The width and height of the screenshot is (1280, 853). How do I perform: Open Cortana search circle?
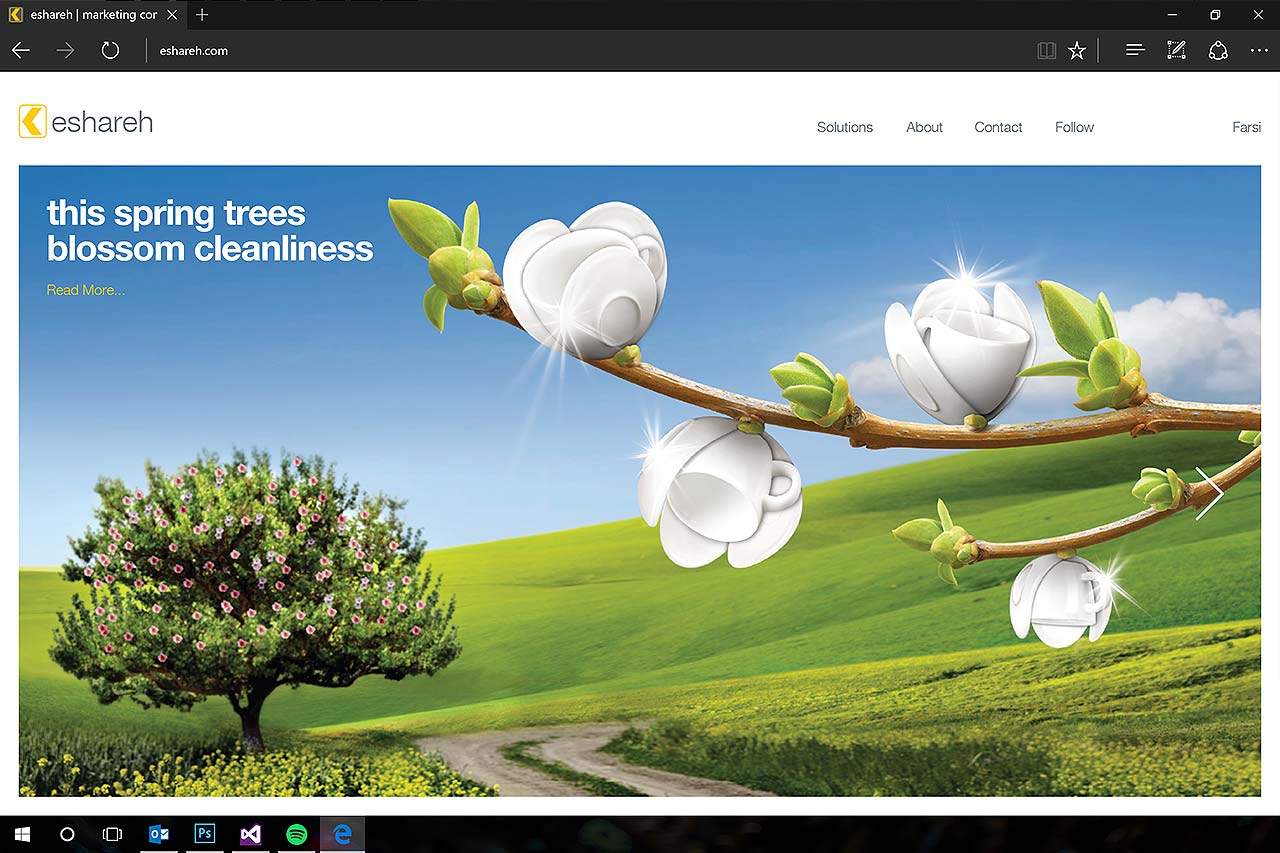(x=67, y=834)
